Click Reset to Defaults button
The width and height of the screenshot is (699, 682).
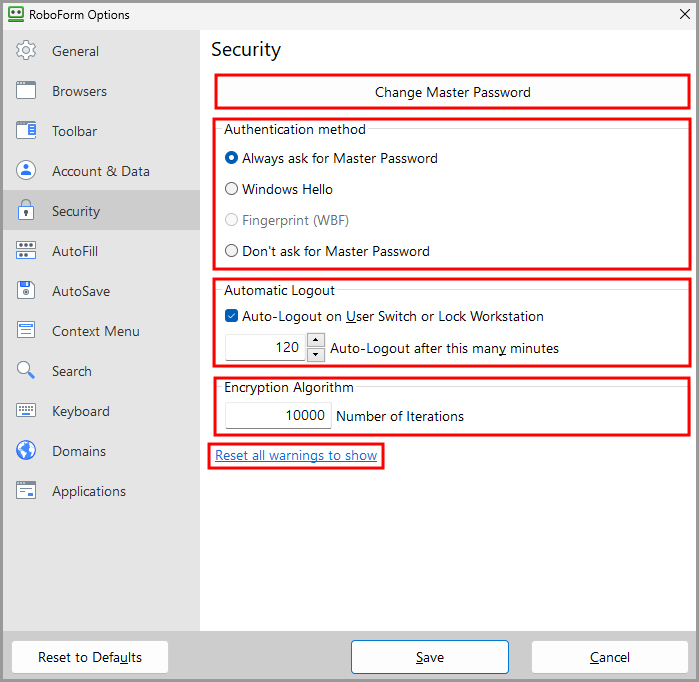coord(90,657)
